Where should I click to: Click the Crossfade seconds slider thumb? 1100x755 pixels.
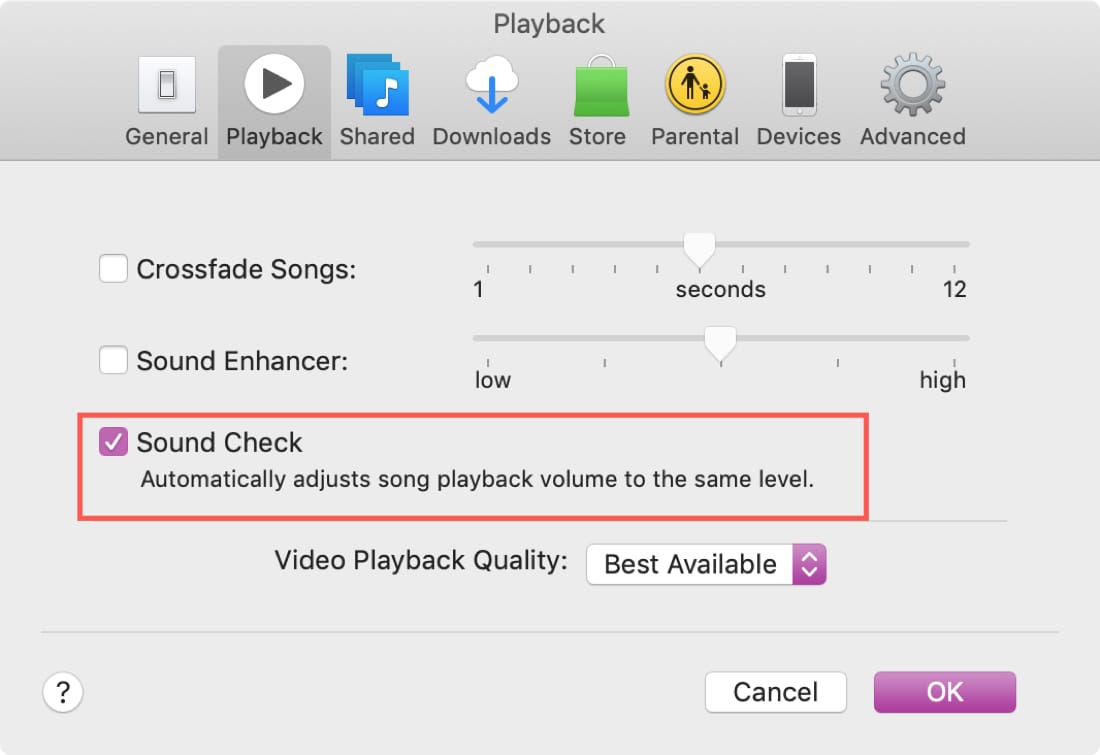coord(699,250)
